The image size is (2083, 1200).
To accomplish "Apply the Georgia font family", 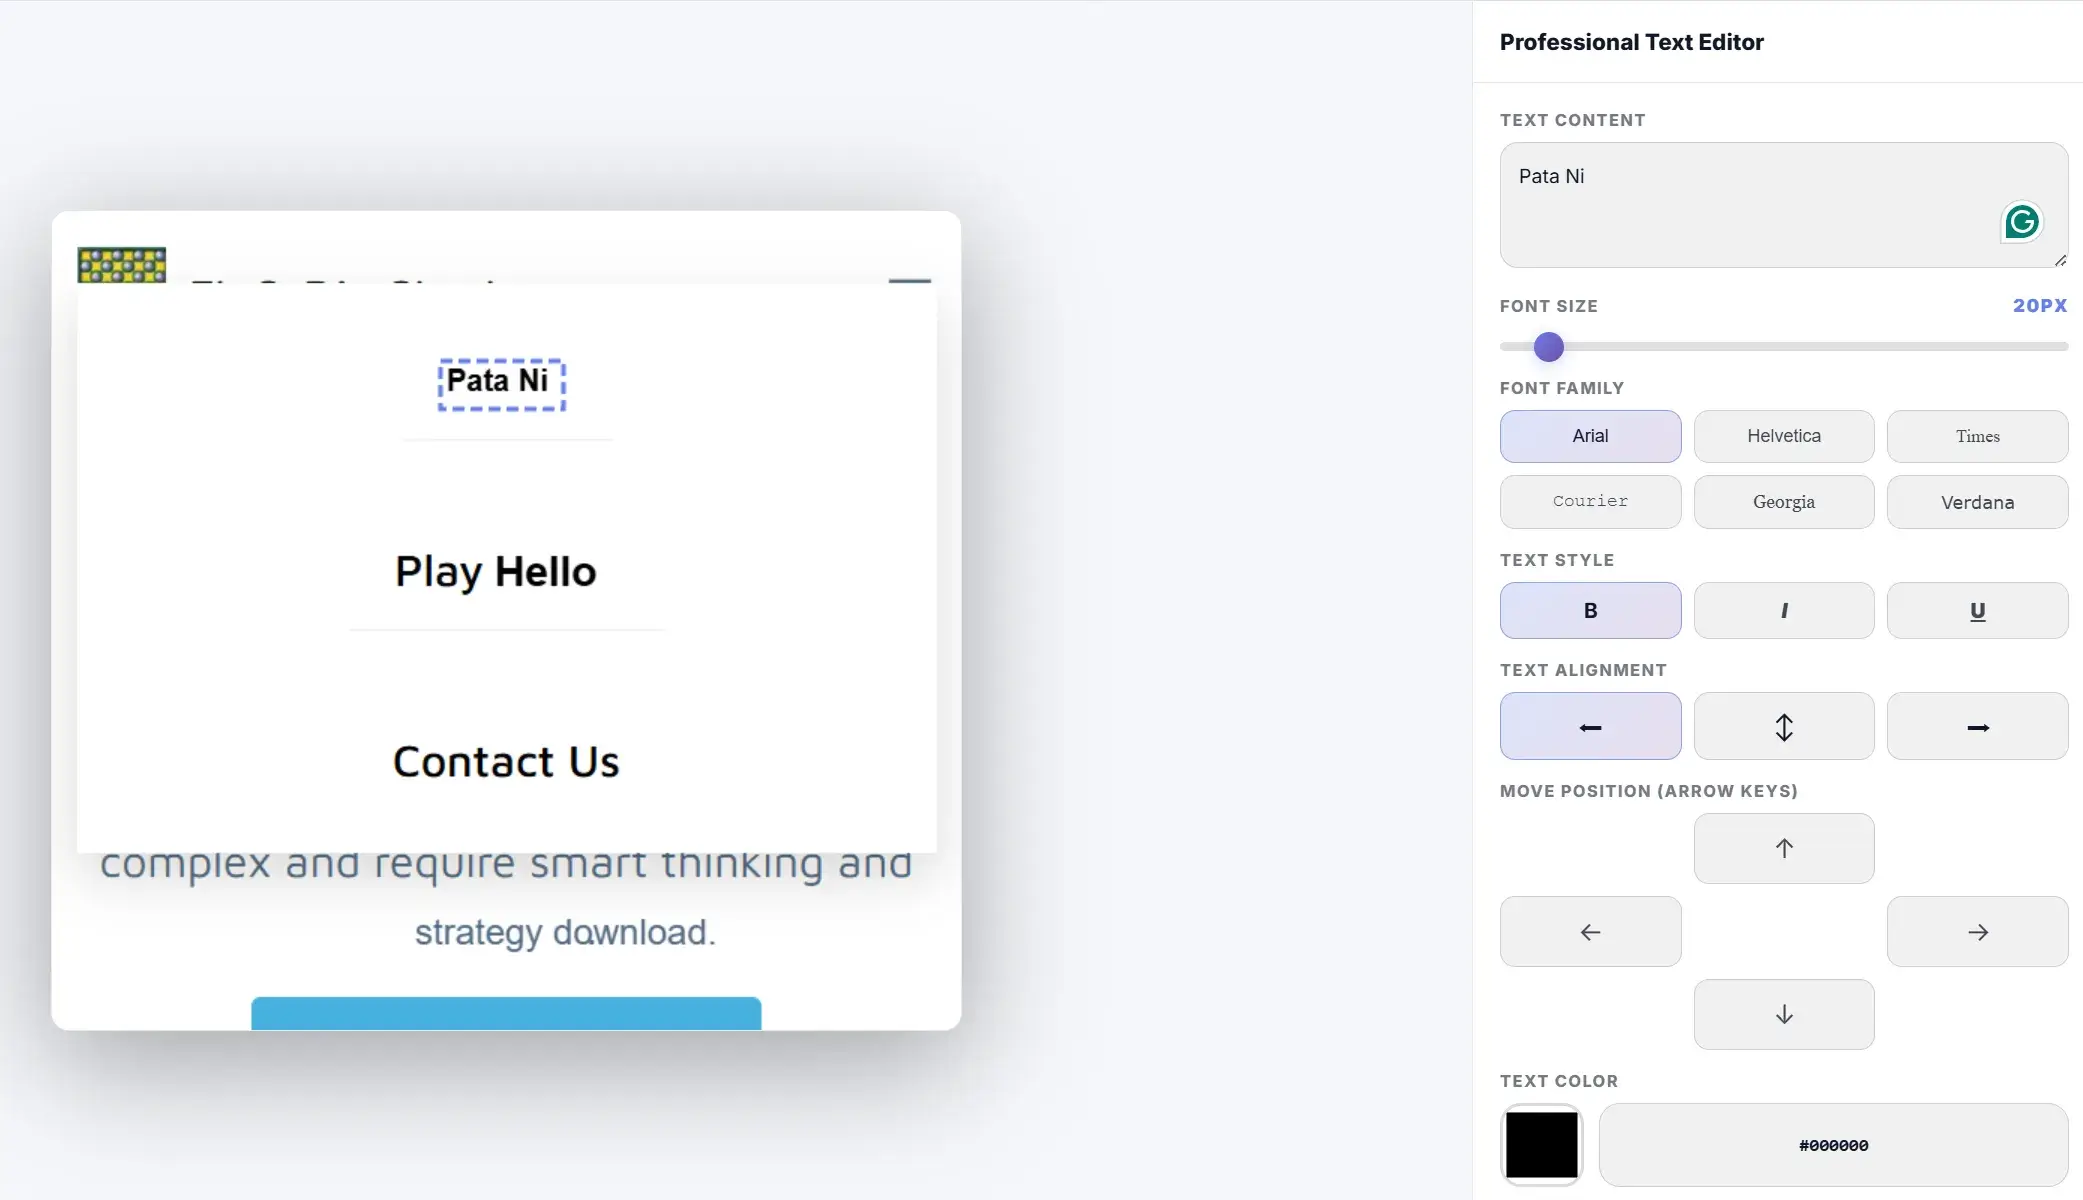I will coord(1784,502).
